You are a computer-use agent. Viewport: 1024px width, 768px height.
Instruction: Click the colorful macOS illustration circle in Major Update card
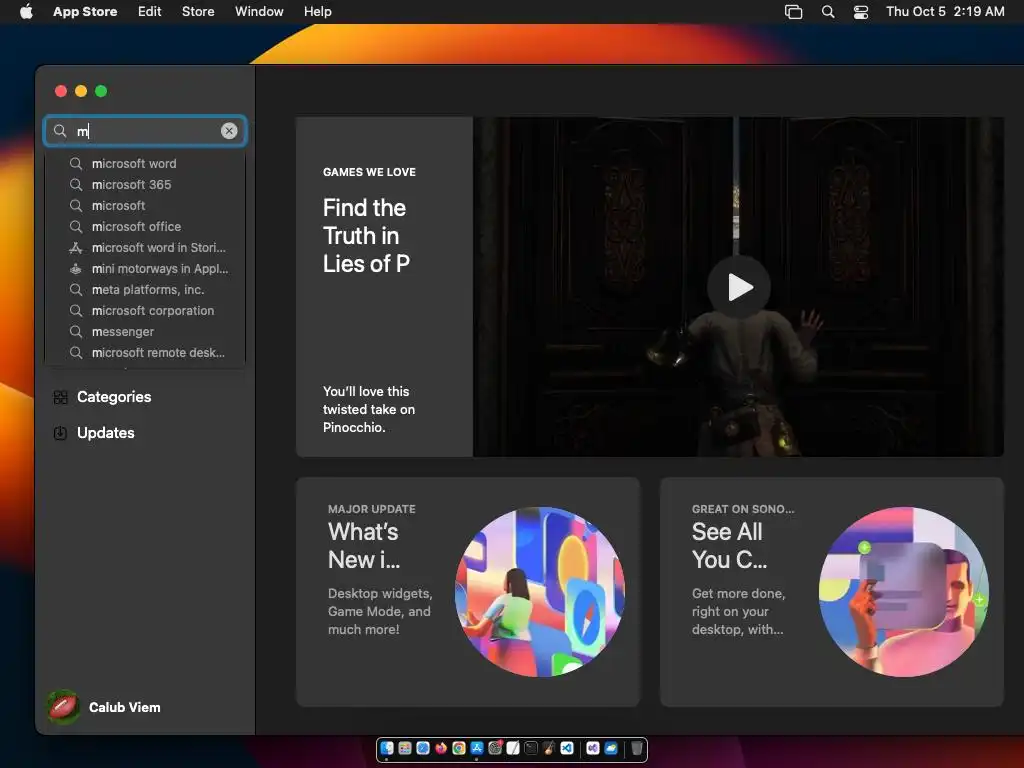pyautogui.click(x=539, y=592)
